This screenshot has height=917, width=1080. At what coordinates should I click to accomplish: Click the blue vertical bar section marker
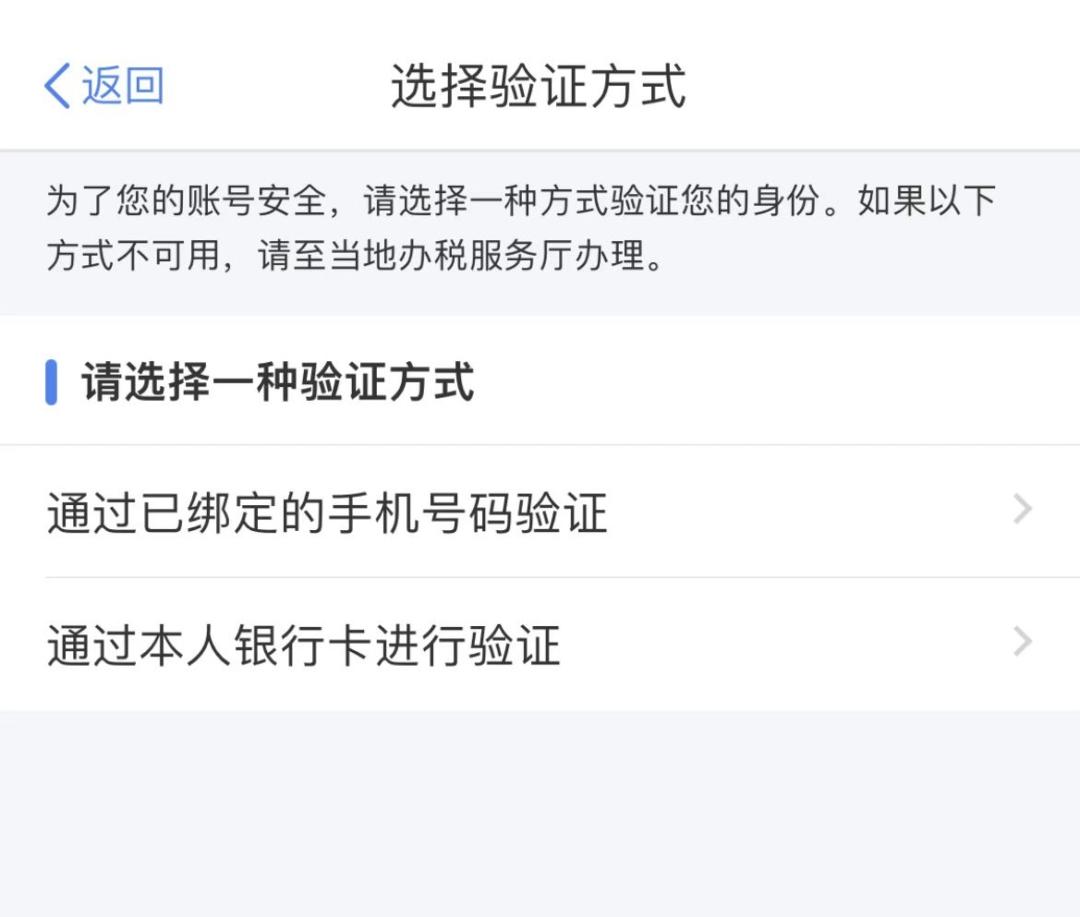49,381
